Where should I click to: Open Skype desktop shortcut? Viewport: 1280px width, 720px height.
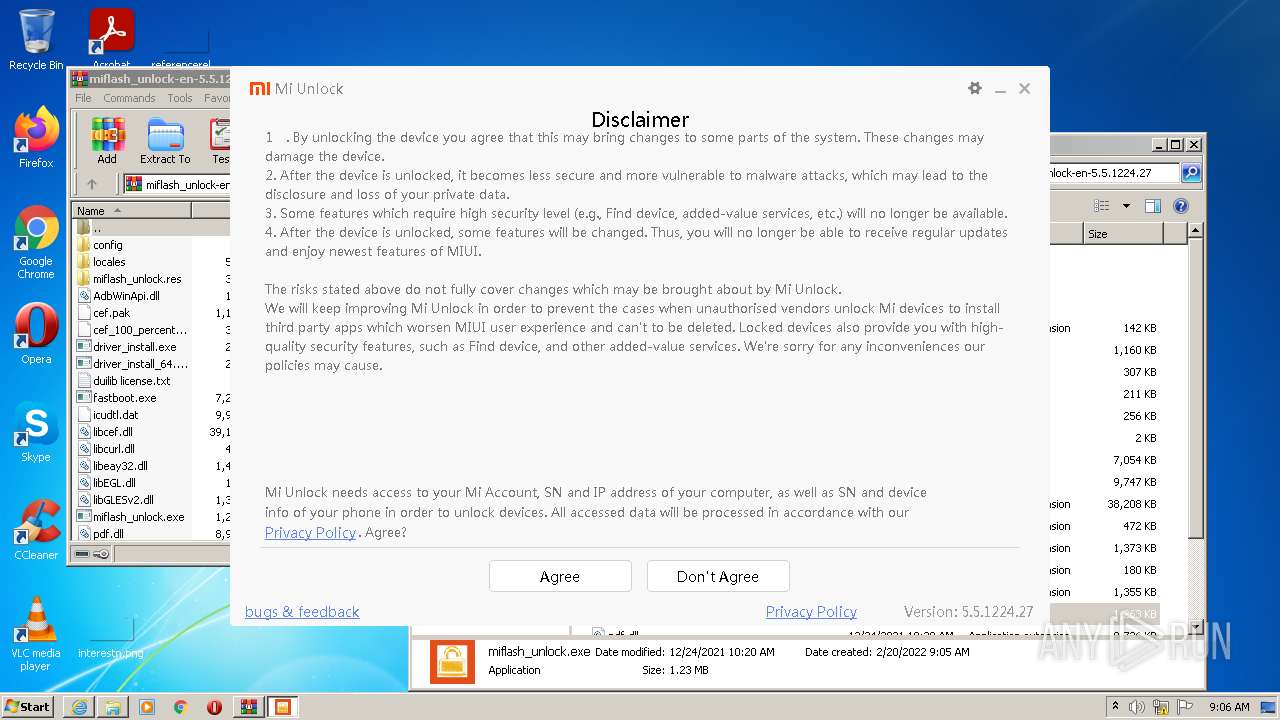(x=36, y=432)
